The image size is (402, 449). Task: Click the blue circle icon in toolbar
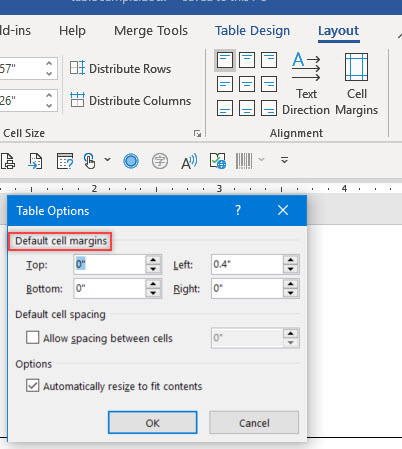pyautogui.click(x=131, y=161)
